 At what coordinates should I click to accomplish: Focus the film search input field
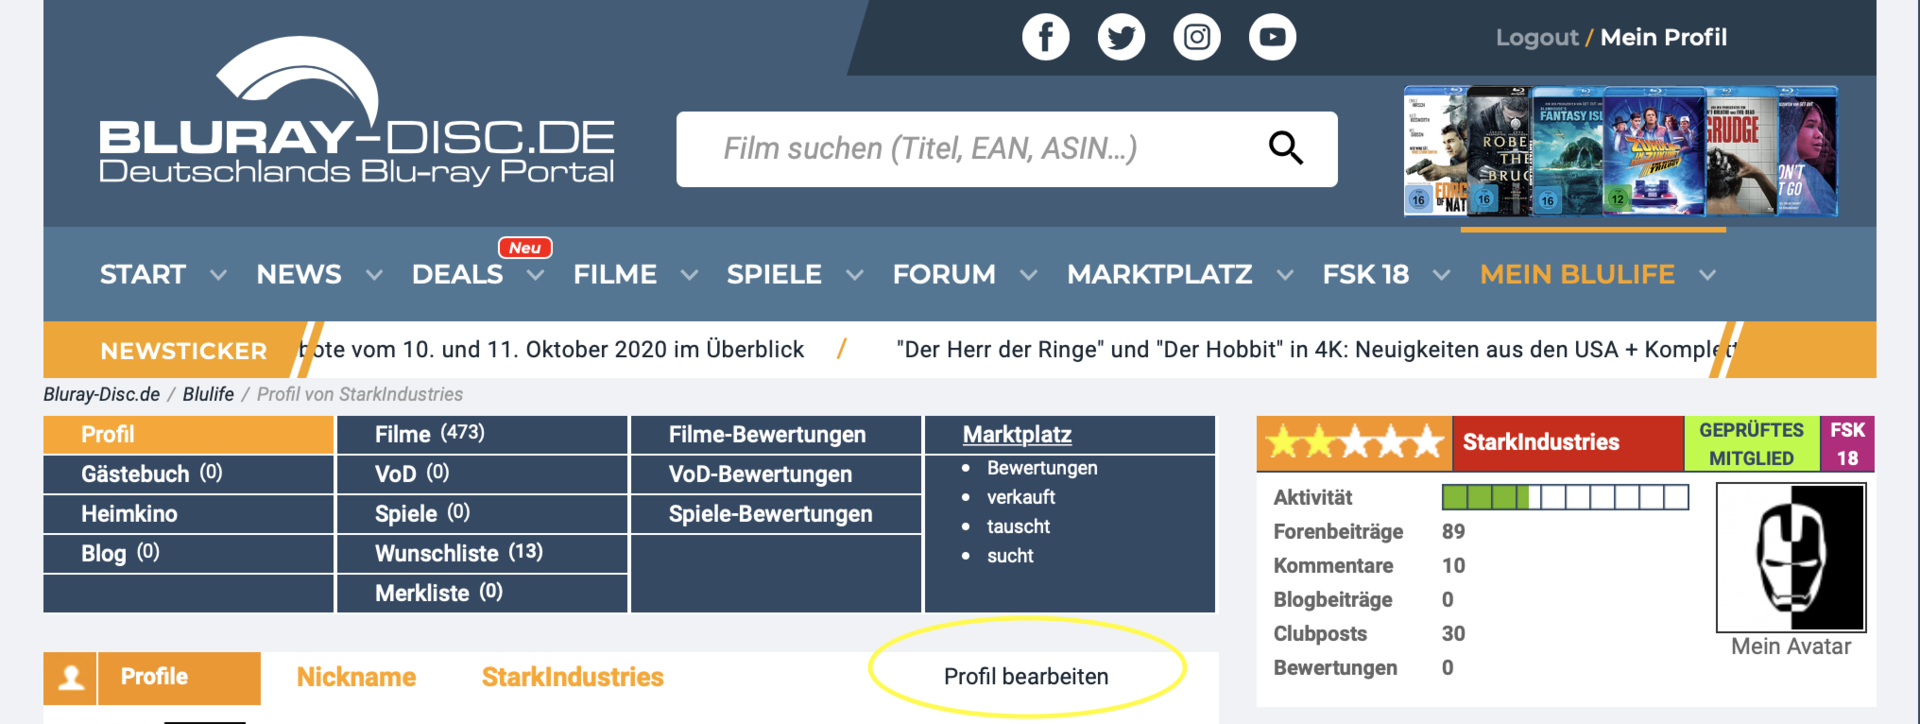pyautogui.click(x=1007, y=149)
